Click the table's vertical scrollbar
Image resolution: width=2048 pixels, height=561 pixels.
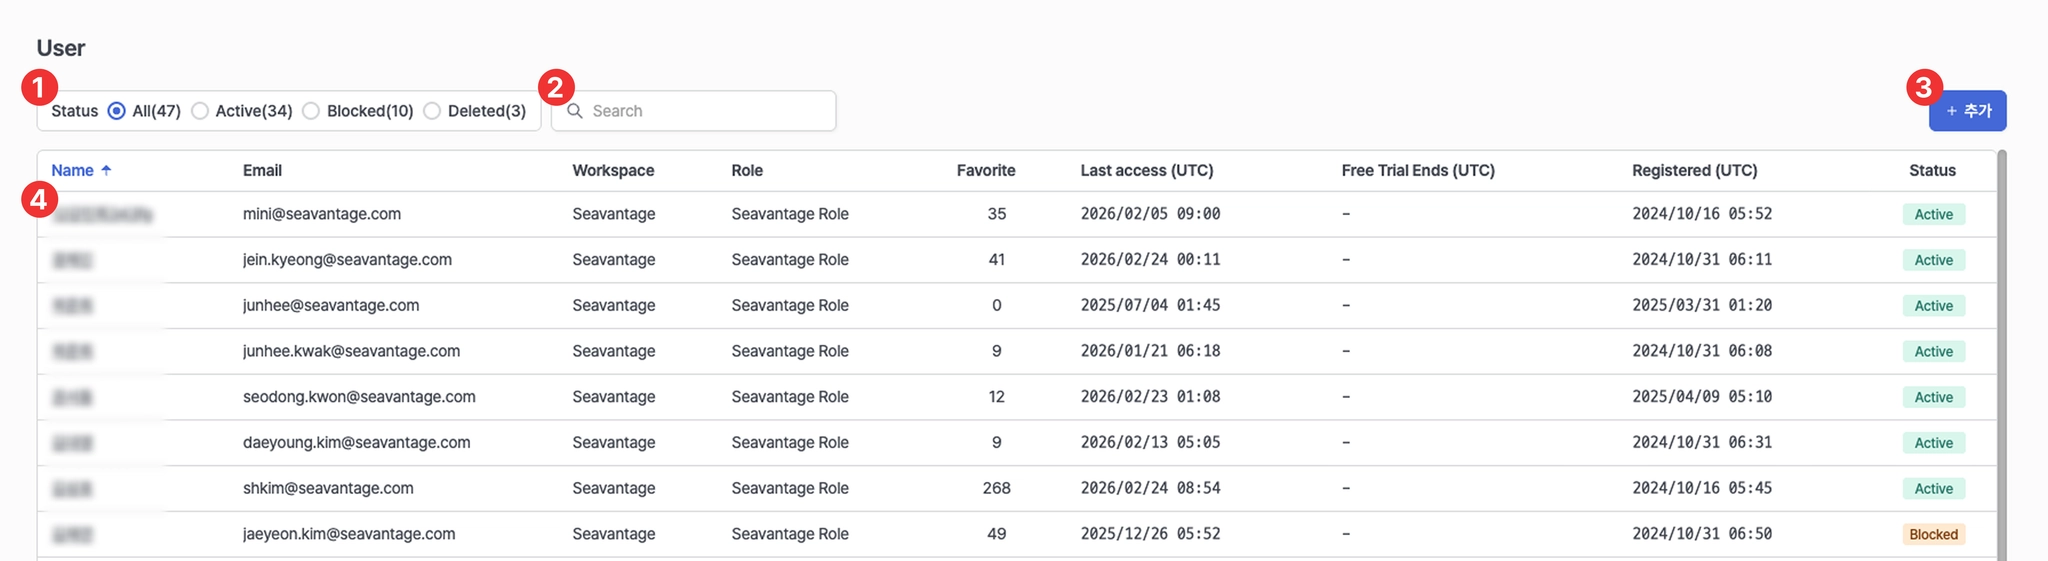point(2001,350)
